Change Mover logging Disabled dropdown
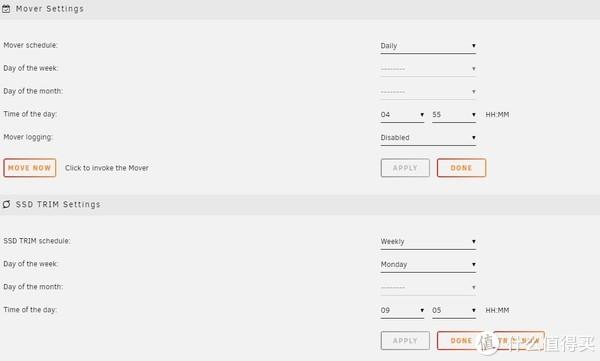The image size is (600, 361). click(428, 138)
